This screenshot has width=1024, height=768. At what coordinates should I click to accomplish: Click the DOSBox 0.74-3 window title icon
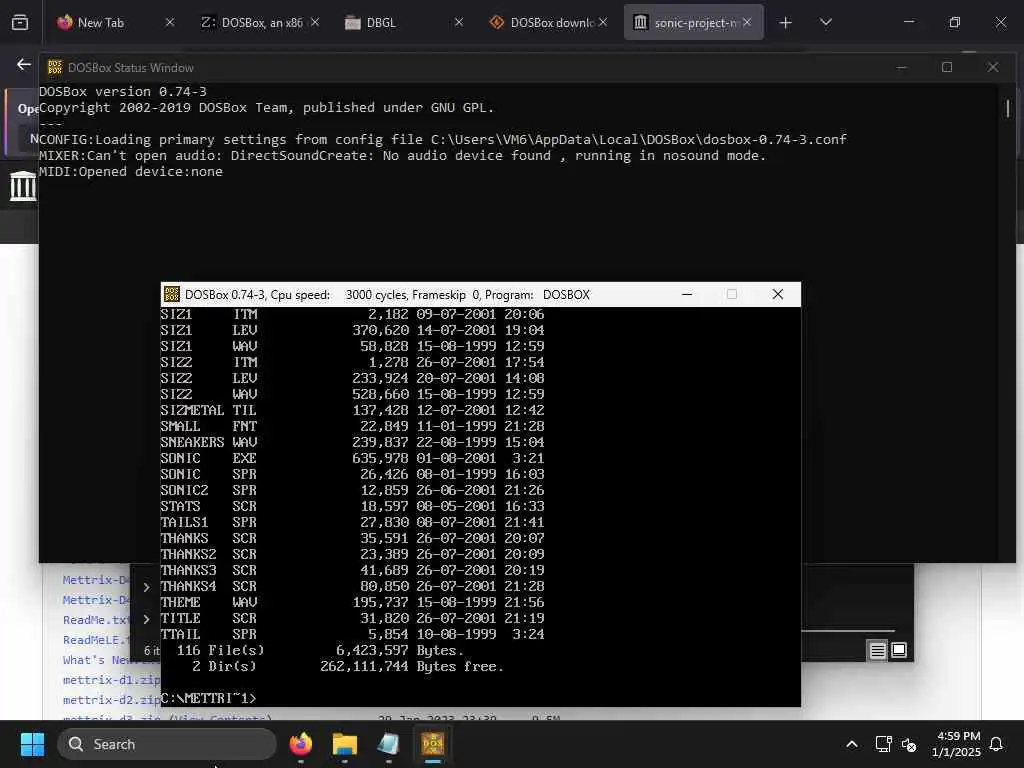pyautogui.click(x=172, y=295)
